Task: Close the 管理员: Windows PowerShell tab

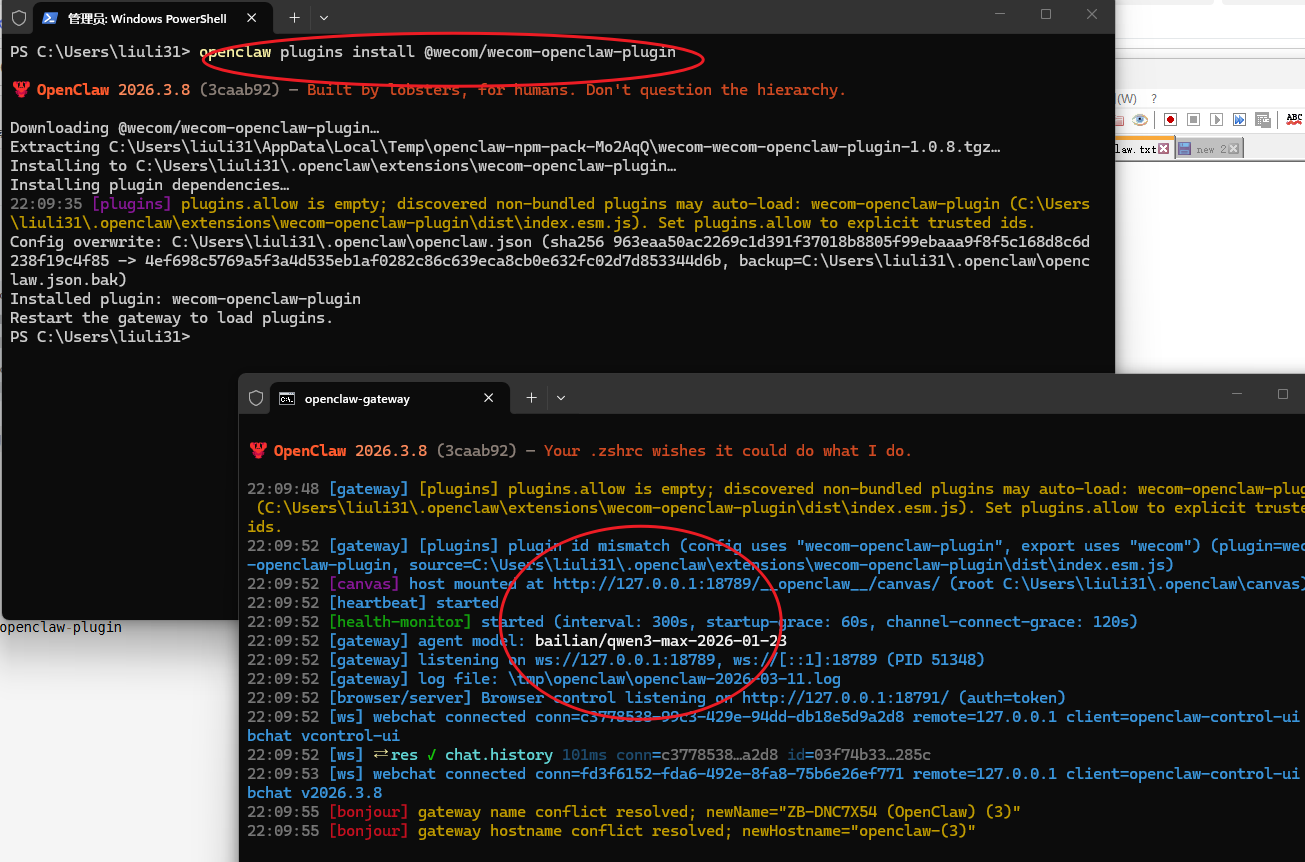Action: click(x=252, y=18)
